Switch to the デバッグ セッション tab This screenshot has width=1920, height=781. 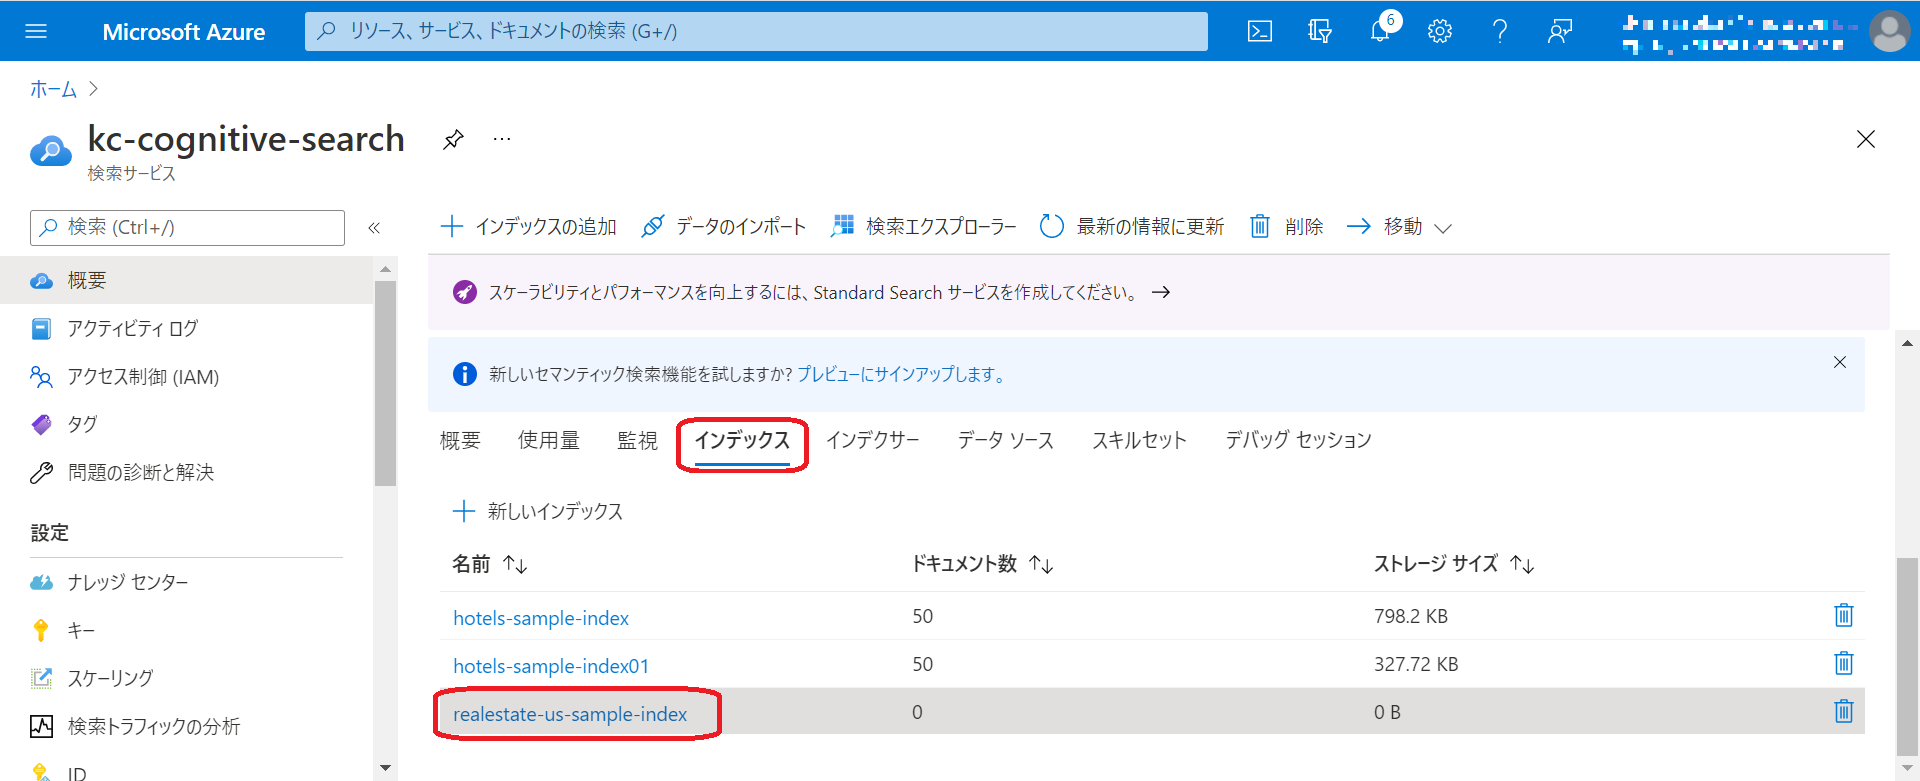point(1299,440)
